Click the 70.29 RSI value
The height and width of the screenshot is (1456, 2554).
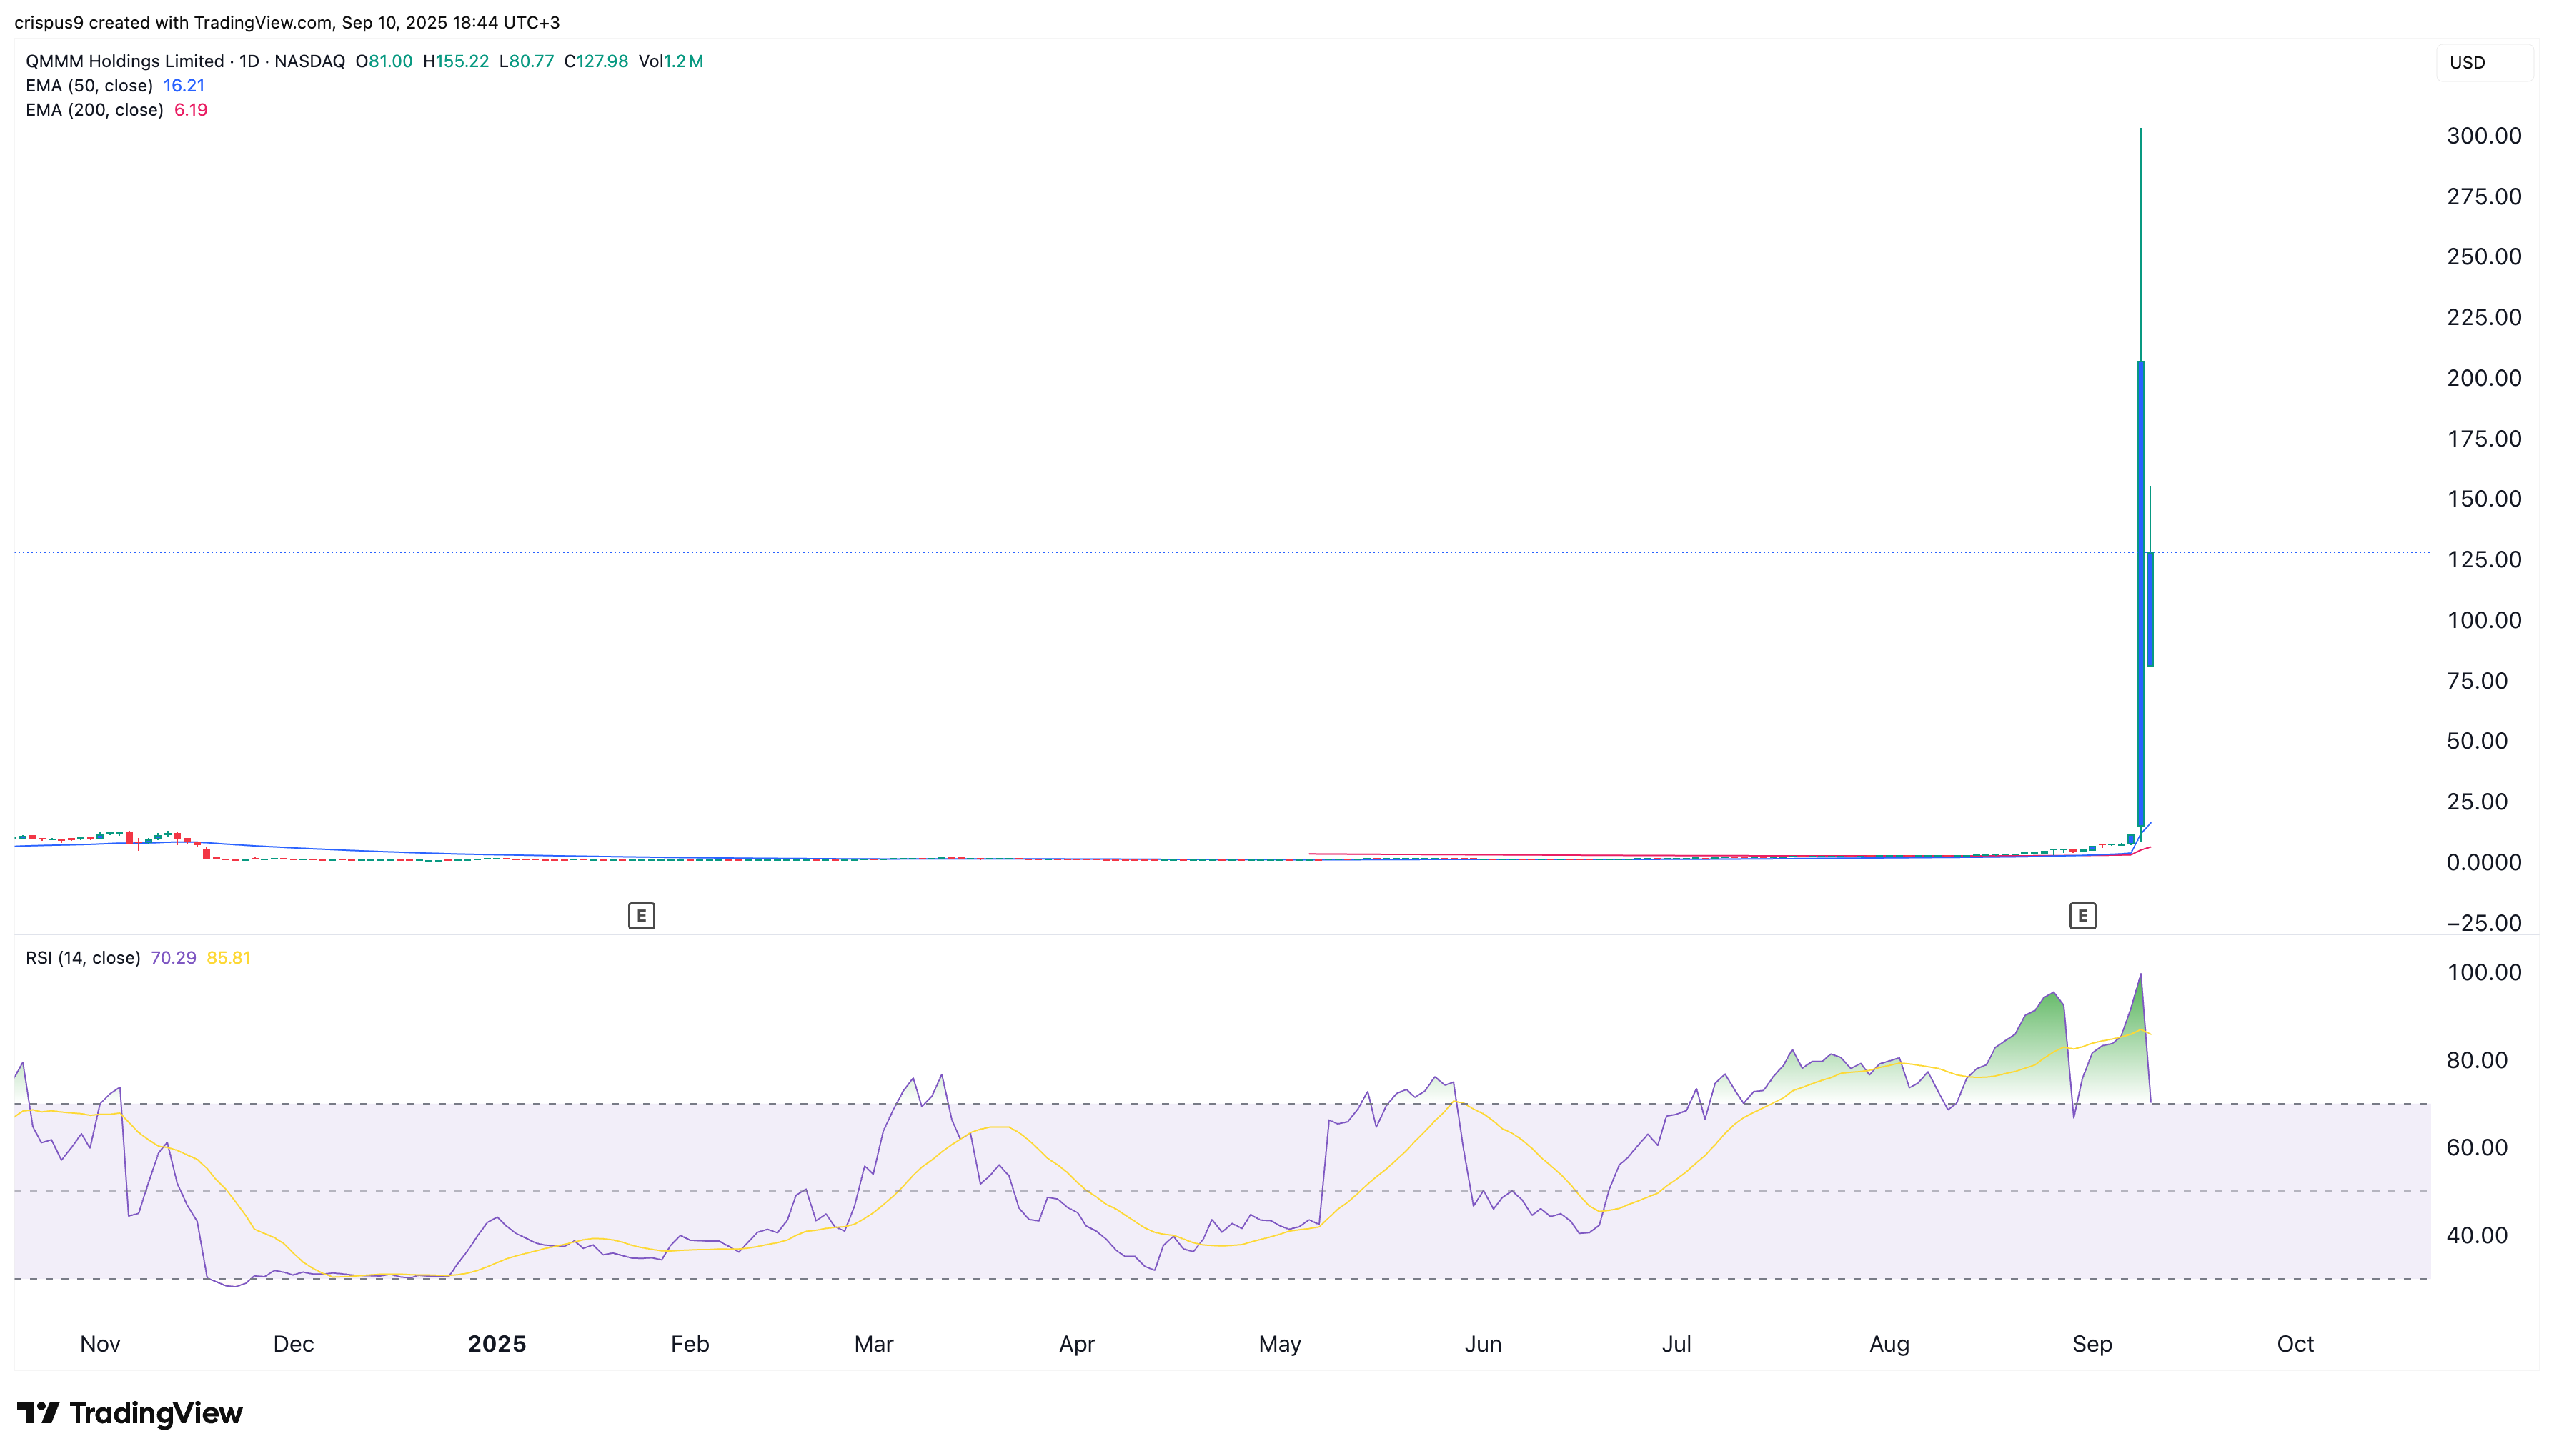coord(174,957)
